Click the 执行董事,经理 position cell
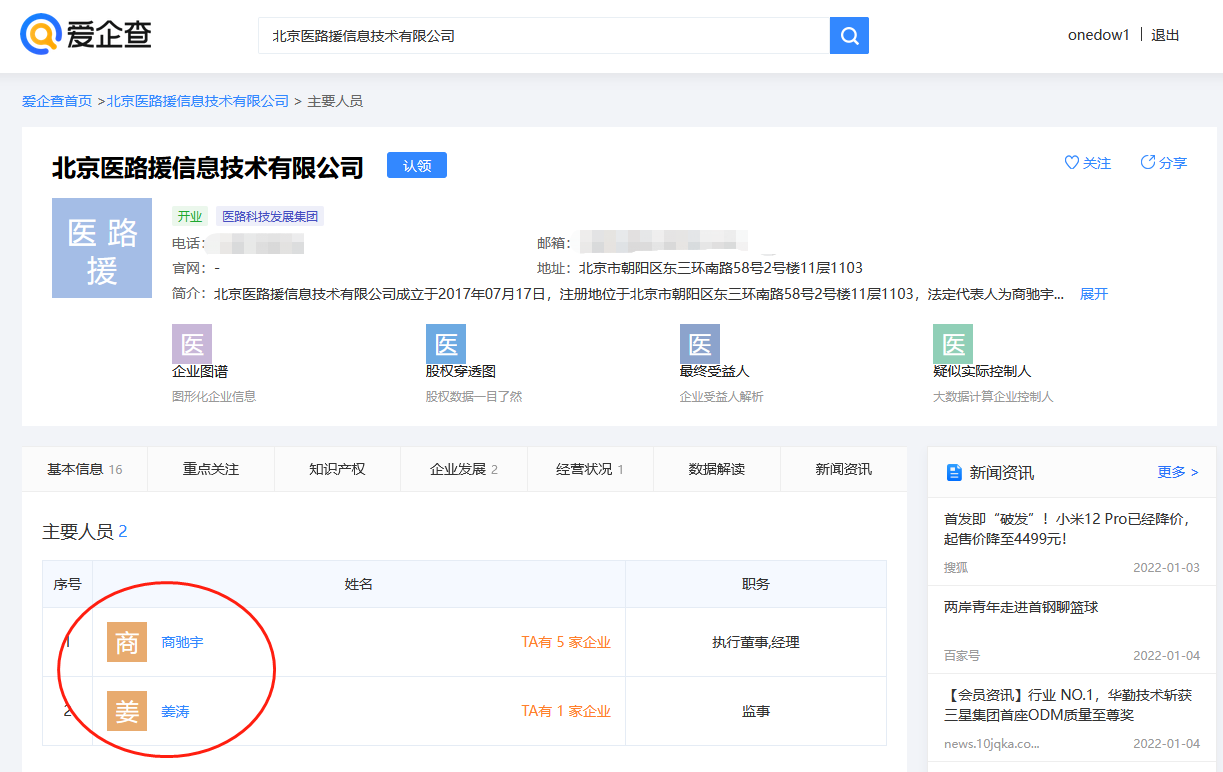Viewport: 1223px width, 772px height. (x=756, y=642)
